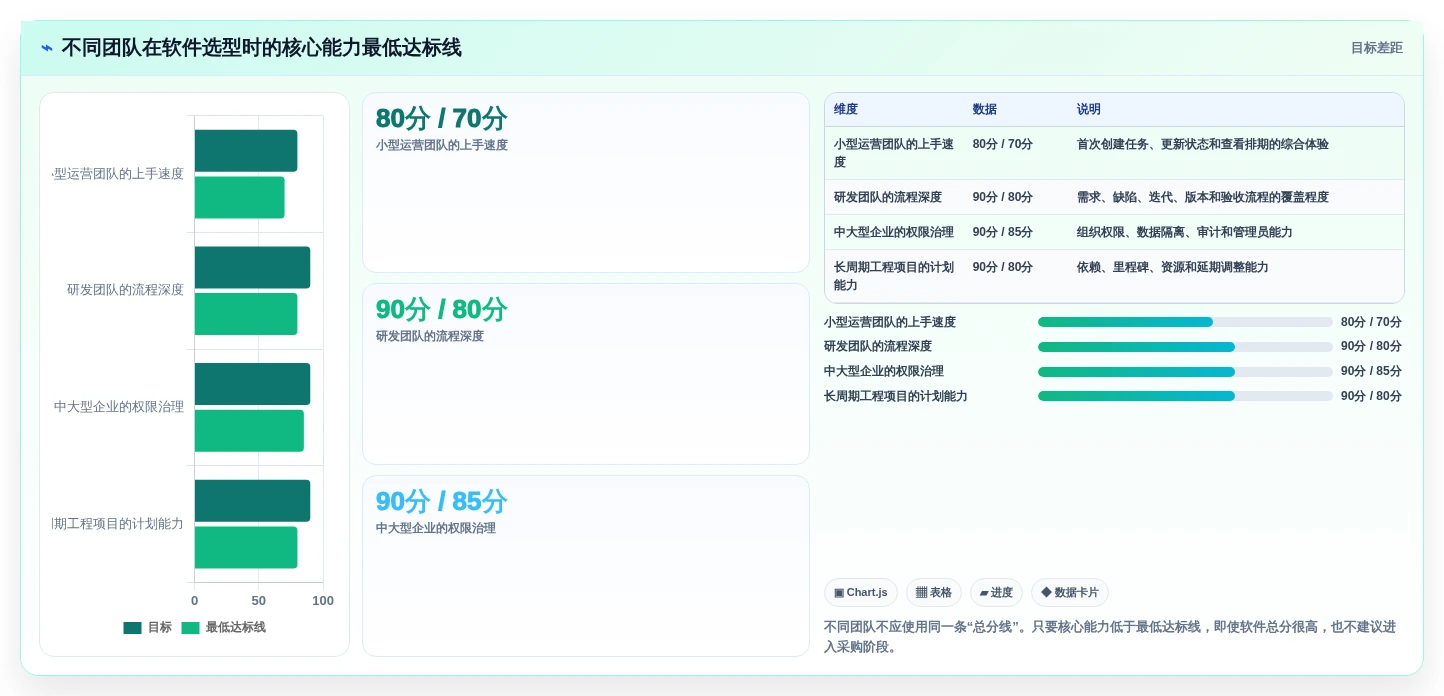The height and width of the screenshot is (696, 1444).
Task: Click the 小型运营团队的上手速度 progress bar
Action: pos(1185,322)
